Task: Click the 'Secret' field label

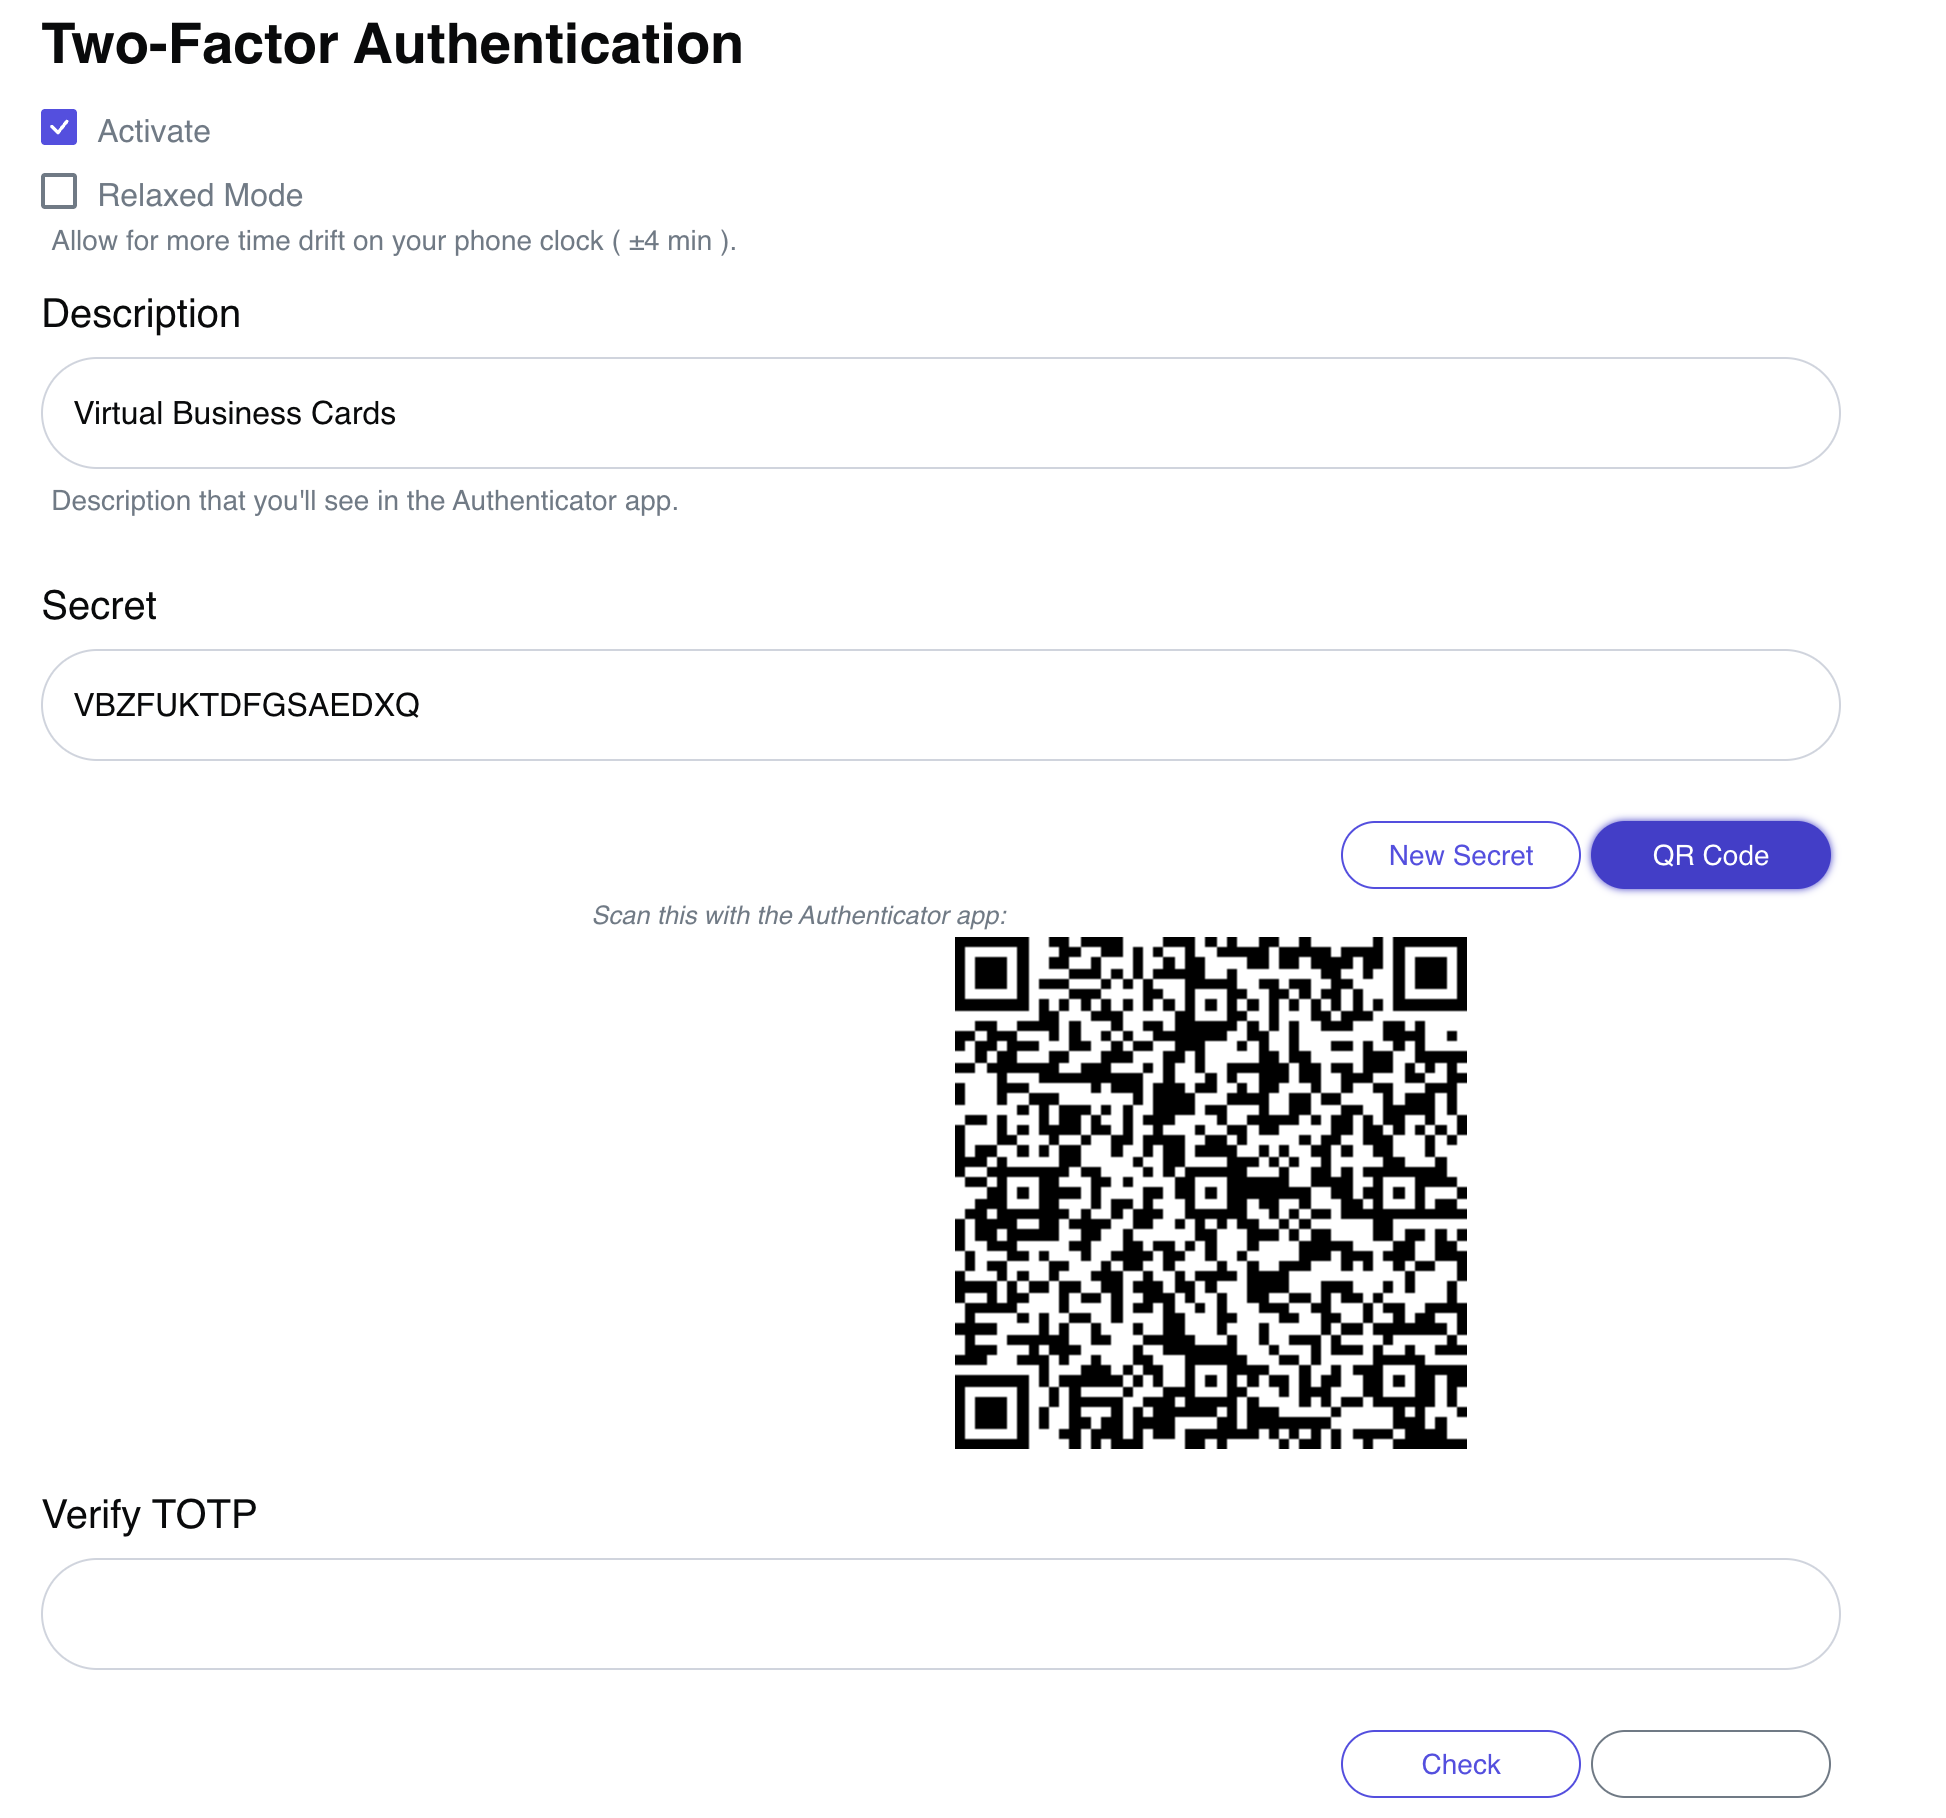Action: tap(99, 606)
